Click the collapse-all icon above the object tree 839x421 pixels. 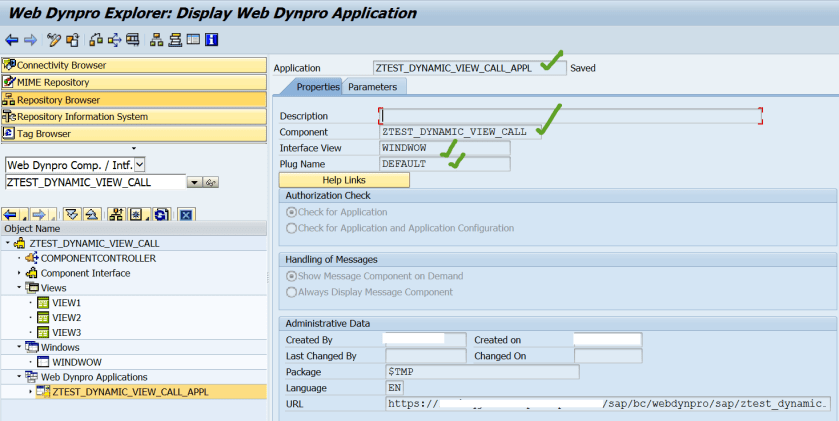pyautogui.click(x=93, y=215)
